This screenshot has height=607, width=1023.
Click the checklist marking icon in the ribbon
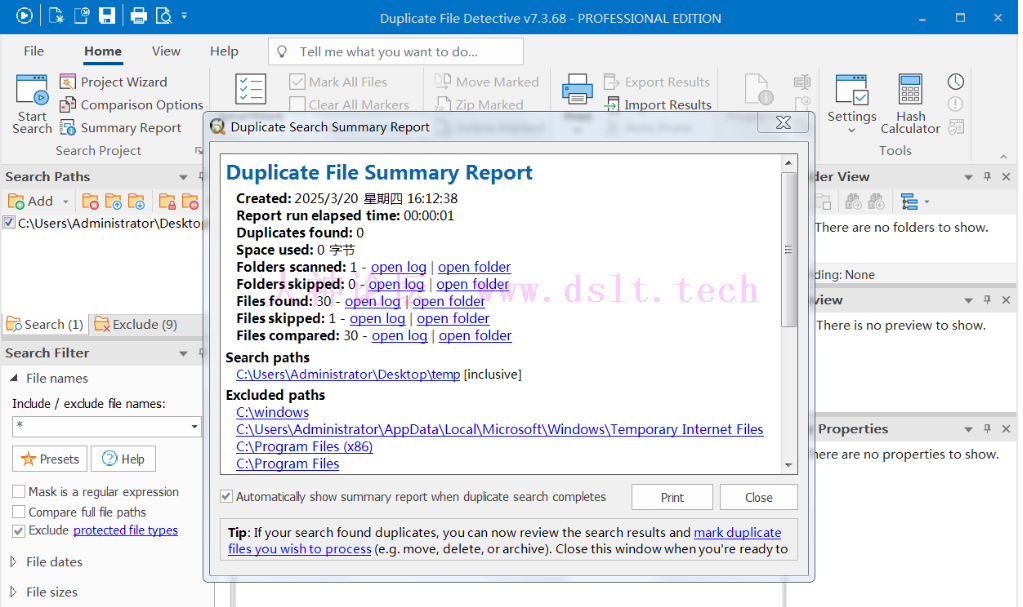[251, 89]
